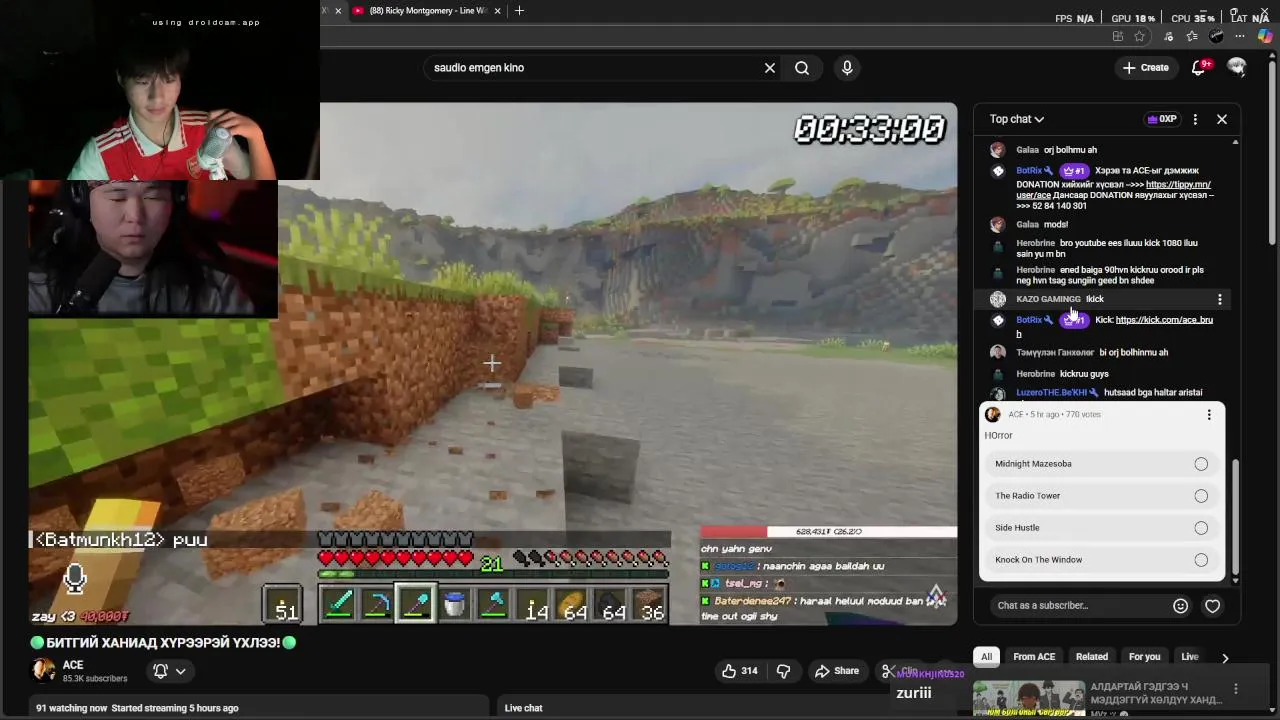Open more options for recommended video
The width and height of the screenshot is (1280, 720).
tap(1235, 689)
